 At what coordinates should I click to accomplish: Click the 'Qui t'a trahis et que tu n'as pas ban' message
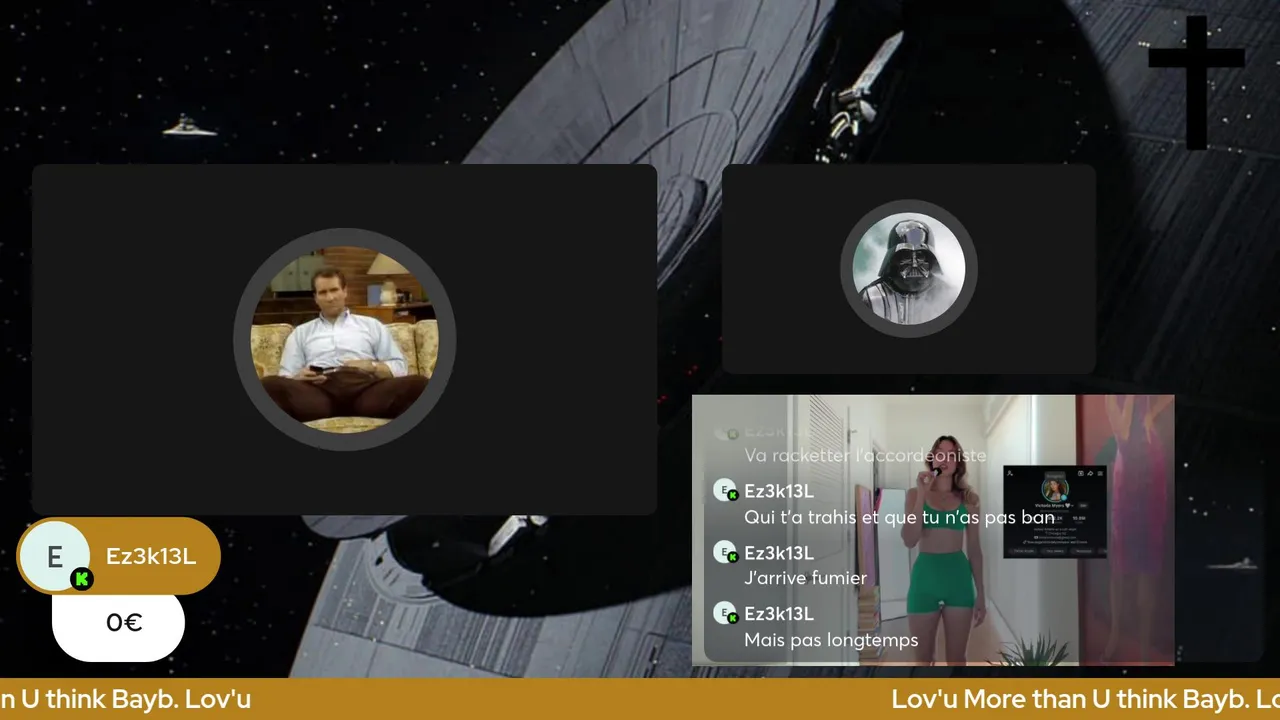(900, 518)
